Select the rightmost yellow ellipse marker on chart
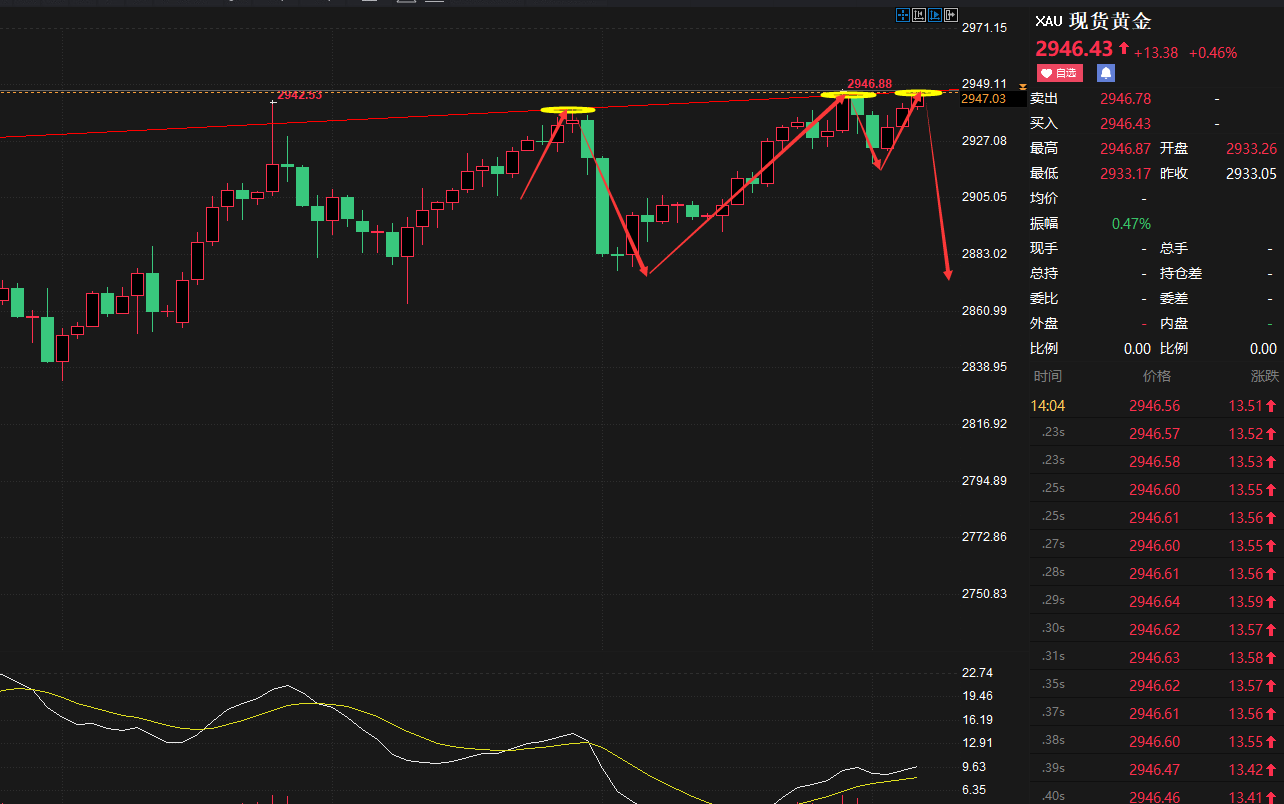 pos(918,93)
